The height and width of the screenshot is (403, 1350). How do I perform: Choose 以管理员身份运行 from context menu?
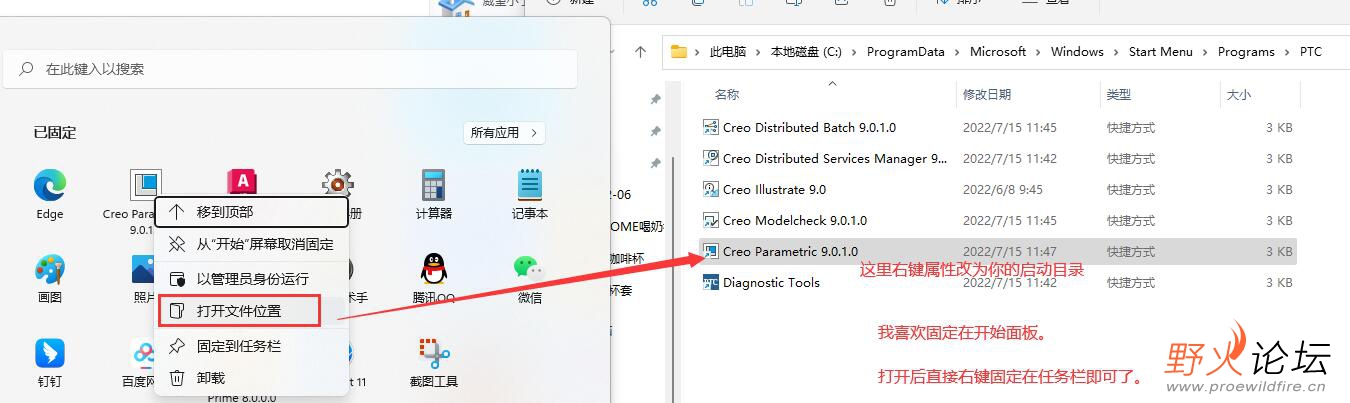(251, 279)
